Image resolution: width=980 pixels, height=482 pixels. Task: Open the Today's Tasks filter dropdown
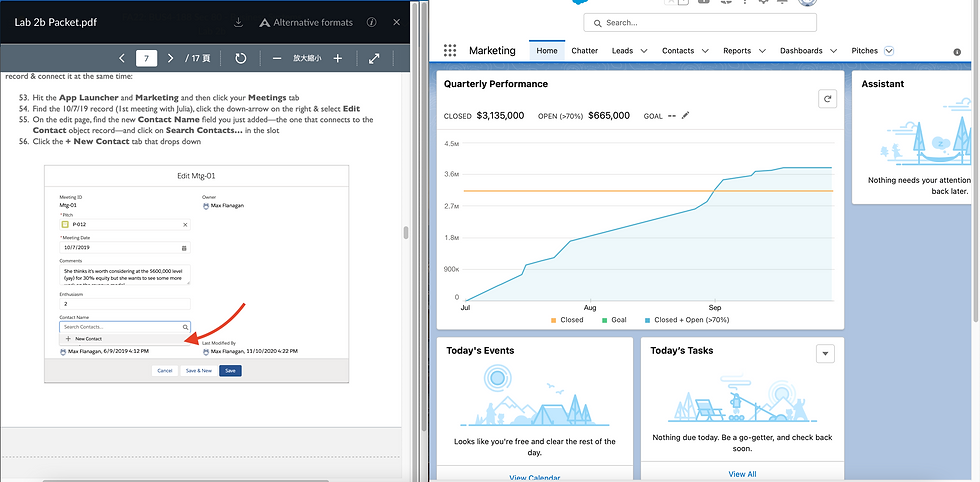tap(826, 354)
